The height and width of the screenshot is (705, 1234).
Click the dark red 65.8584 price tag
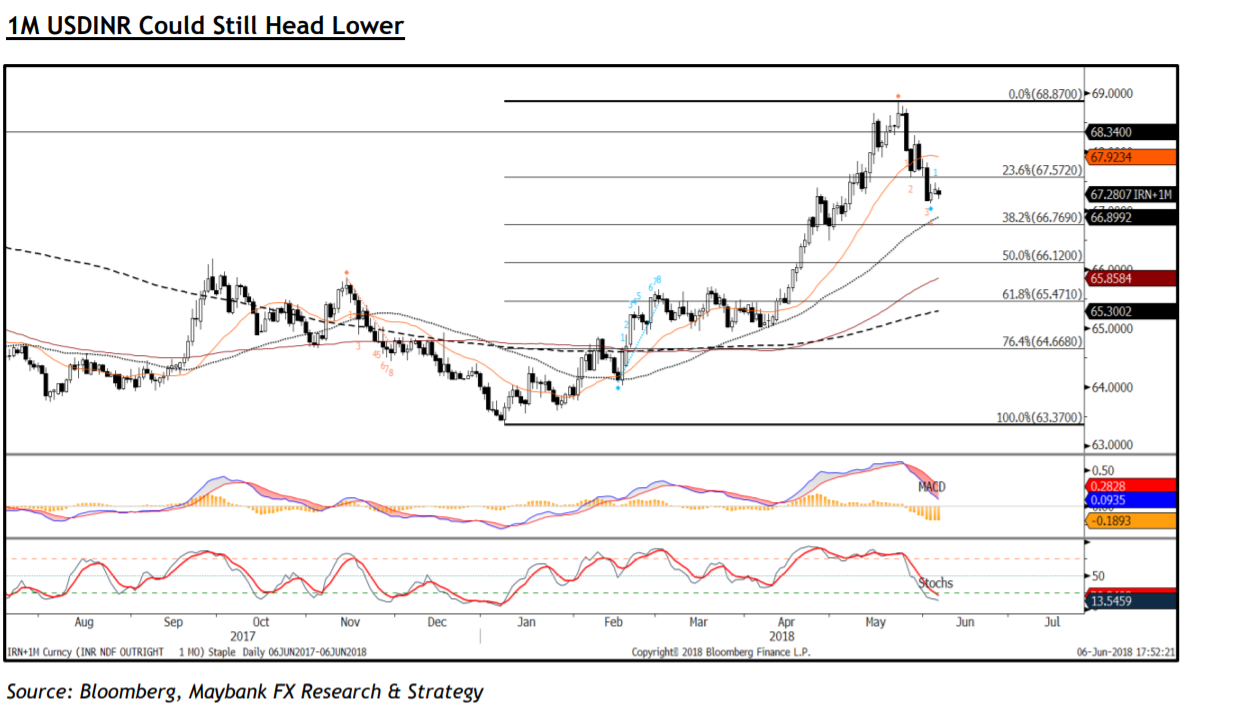click(1131, 278)
